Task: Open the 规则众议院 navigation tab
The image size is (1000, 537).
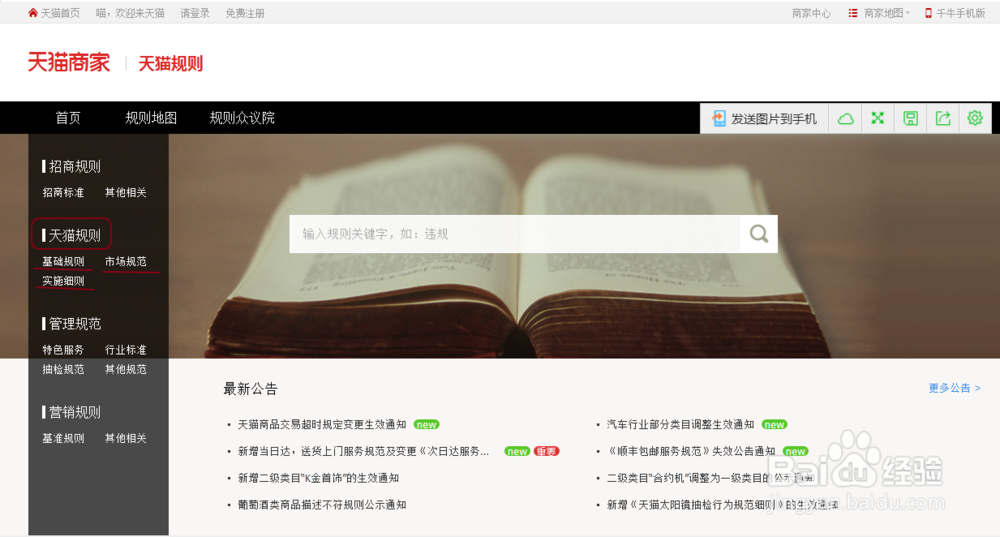Action: 242,118
